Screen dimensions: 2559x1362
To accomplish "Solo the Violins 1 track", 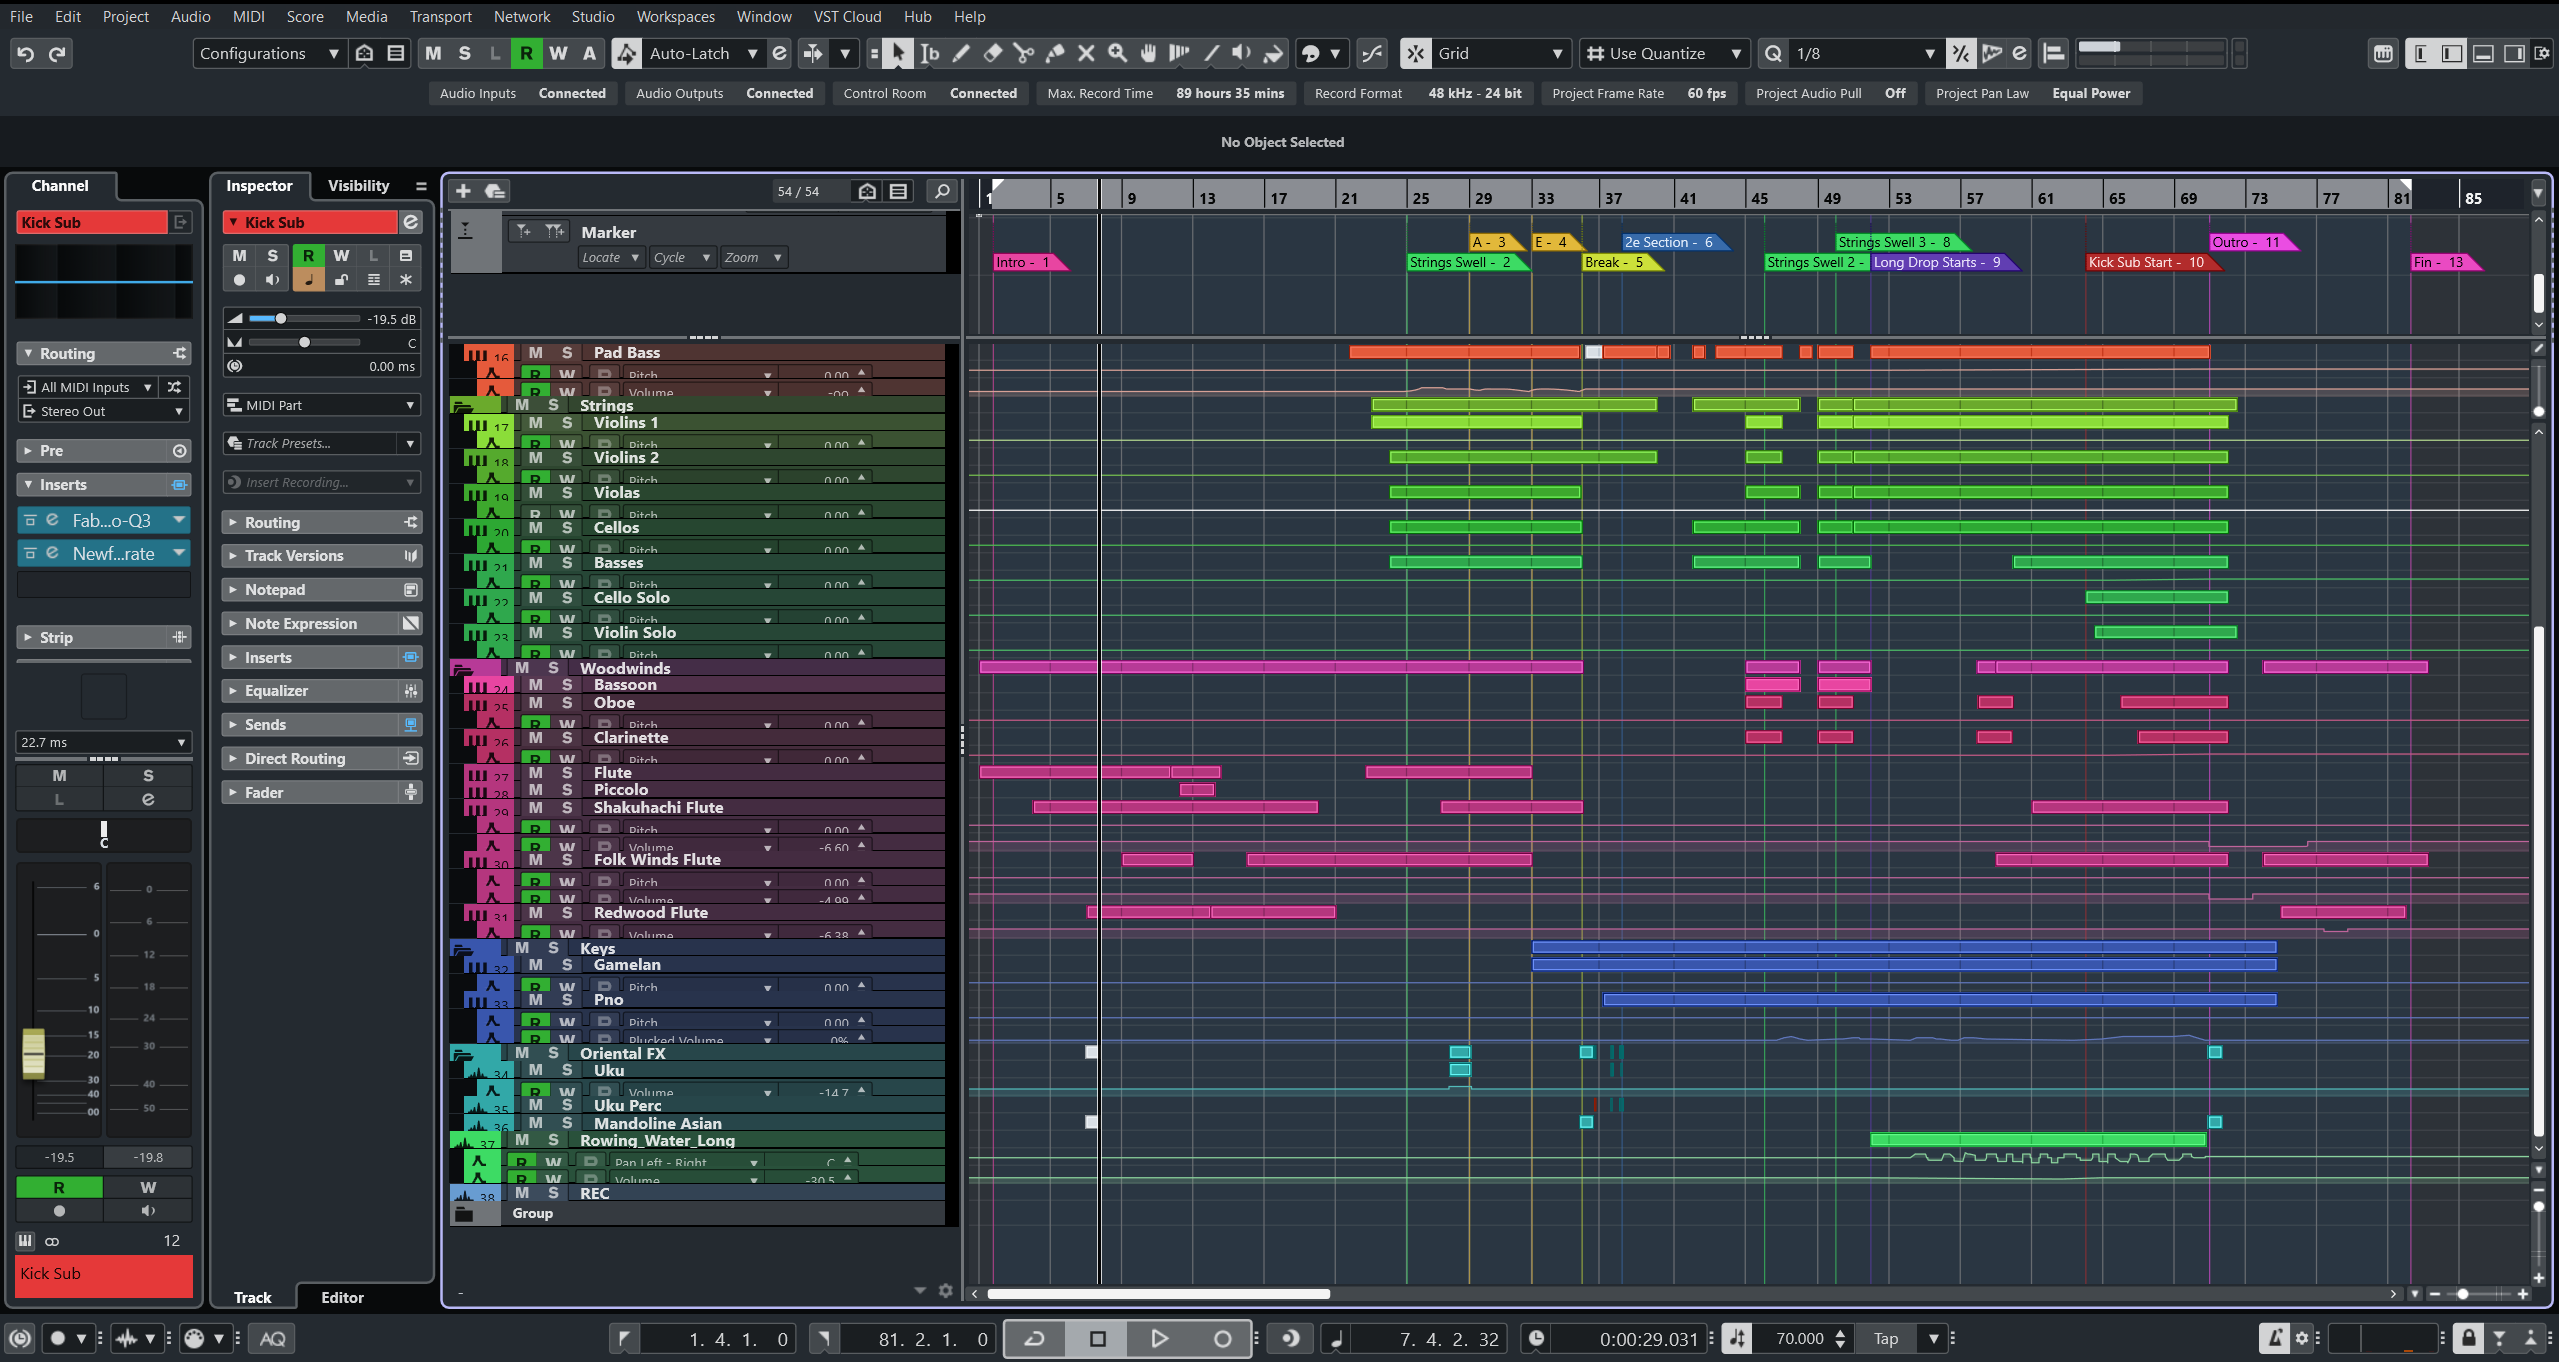I will pyautogui.click(x=567, y=423).
